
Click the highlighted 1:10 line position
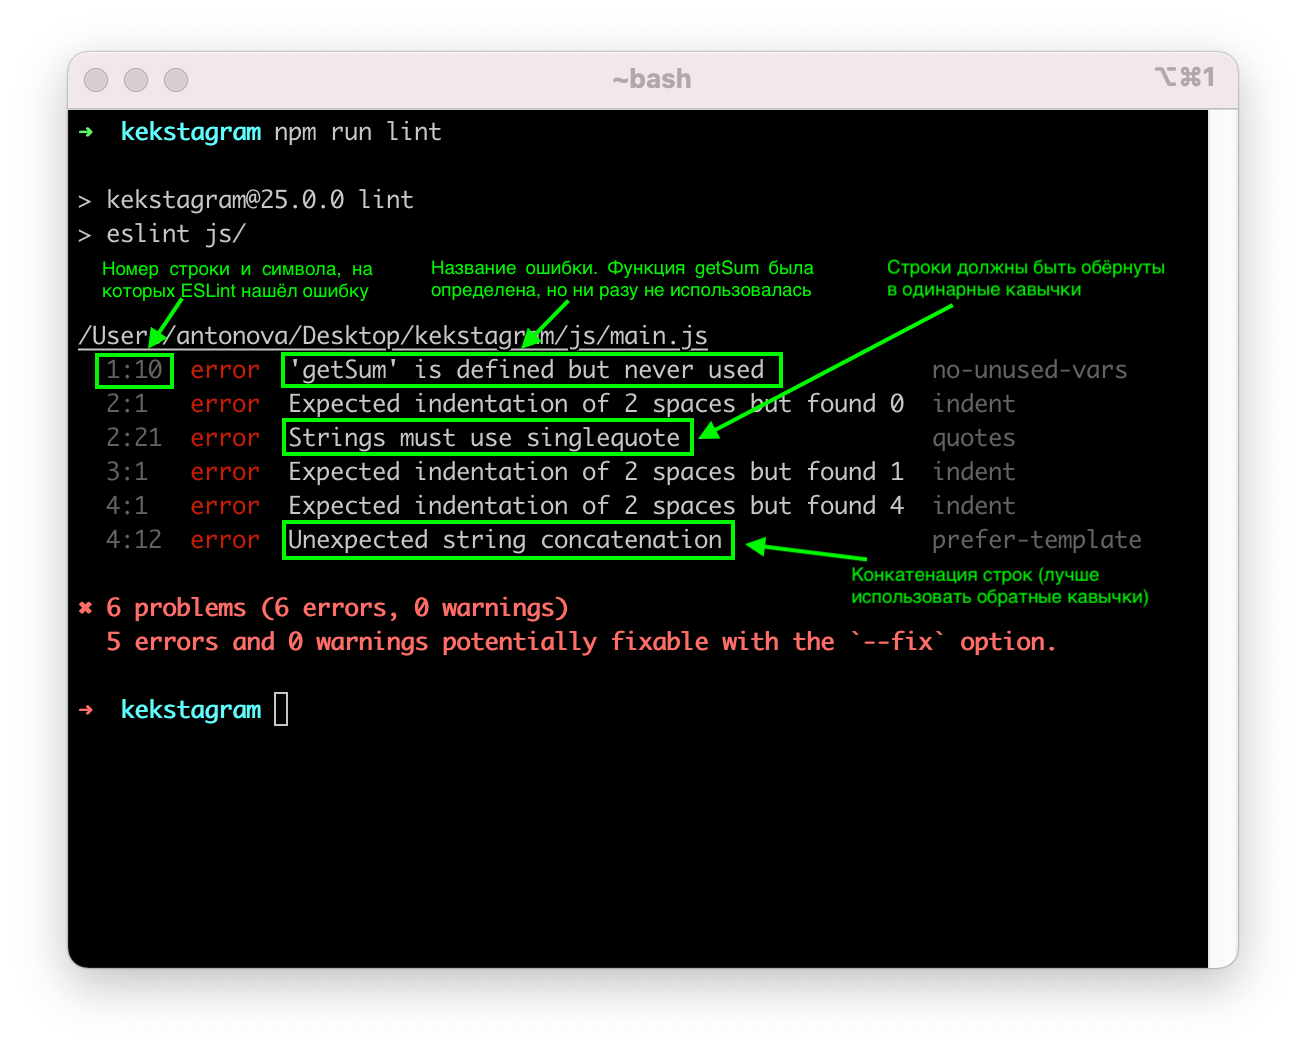(134, 370)
